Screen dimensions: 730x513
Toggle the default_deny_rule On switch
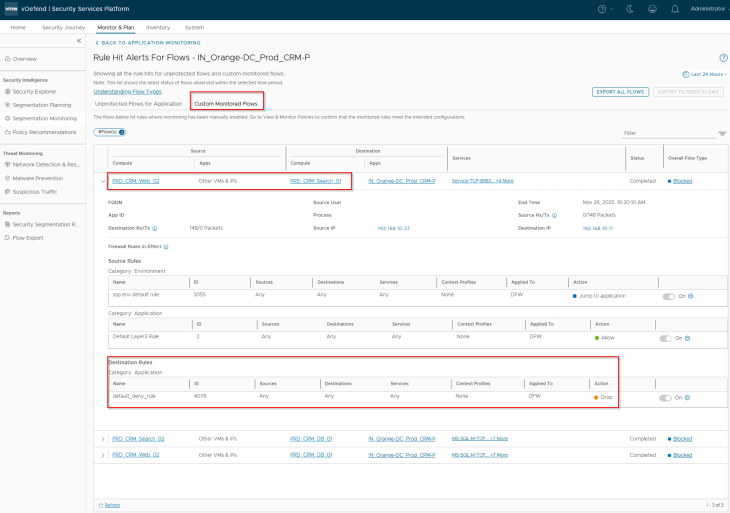[x=668, y=397]
